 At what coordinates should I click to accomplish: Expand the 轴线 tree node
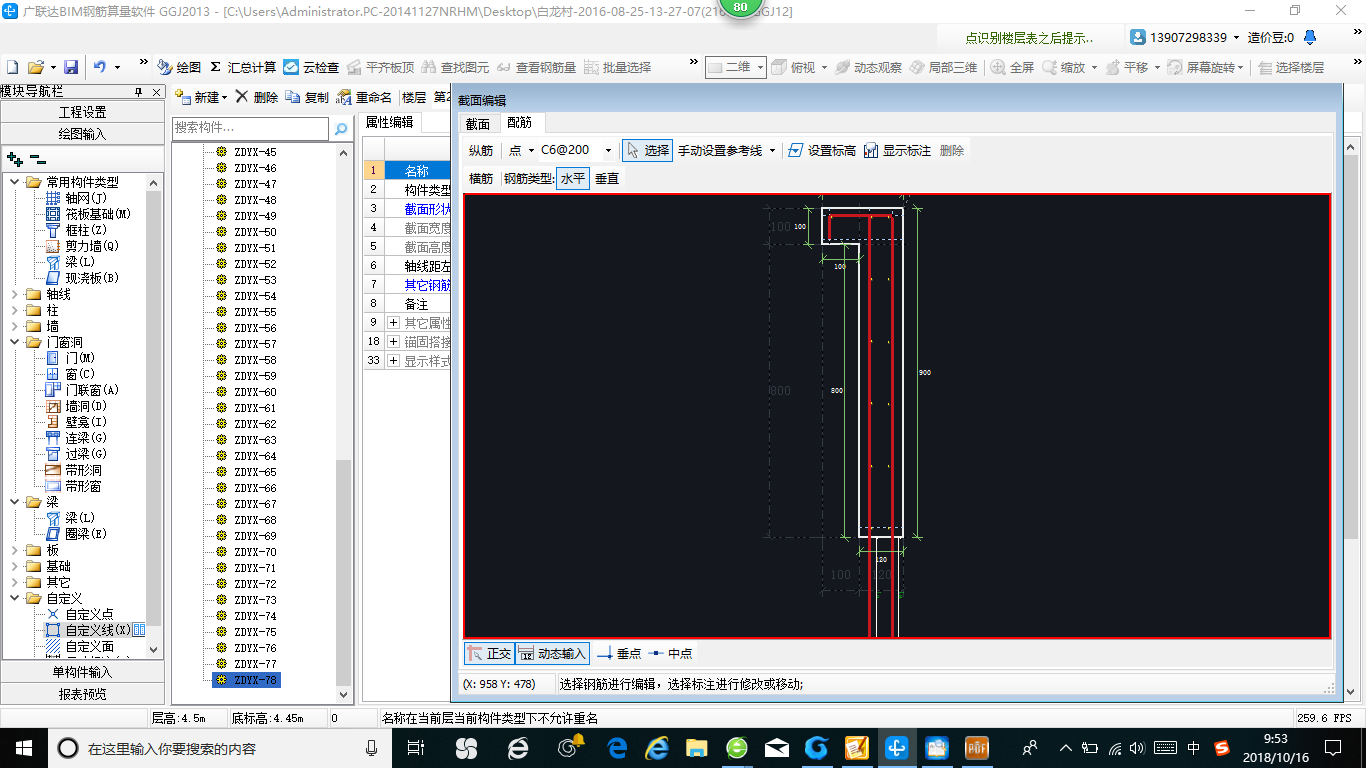(x=14, y=294)
